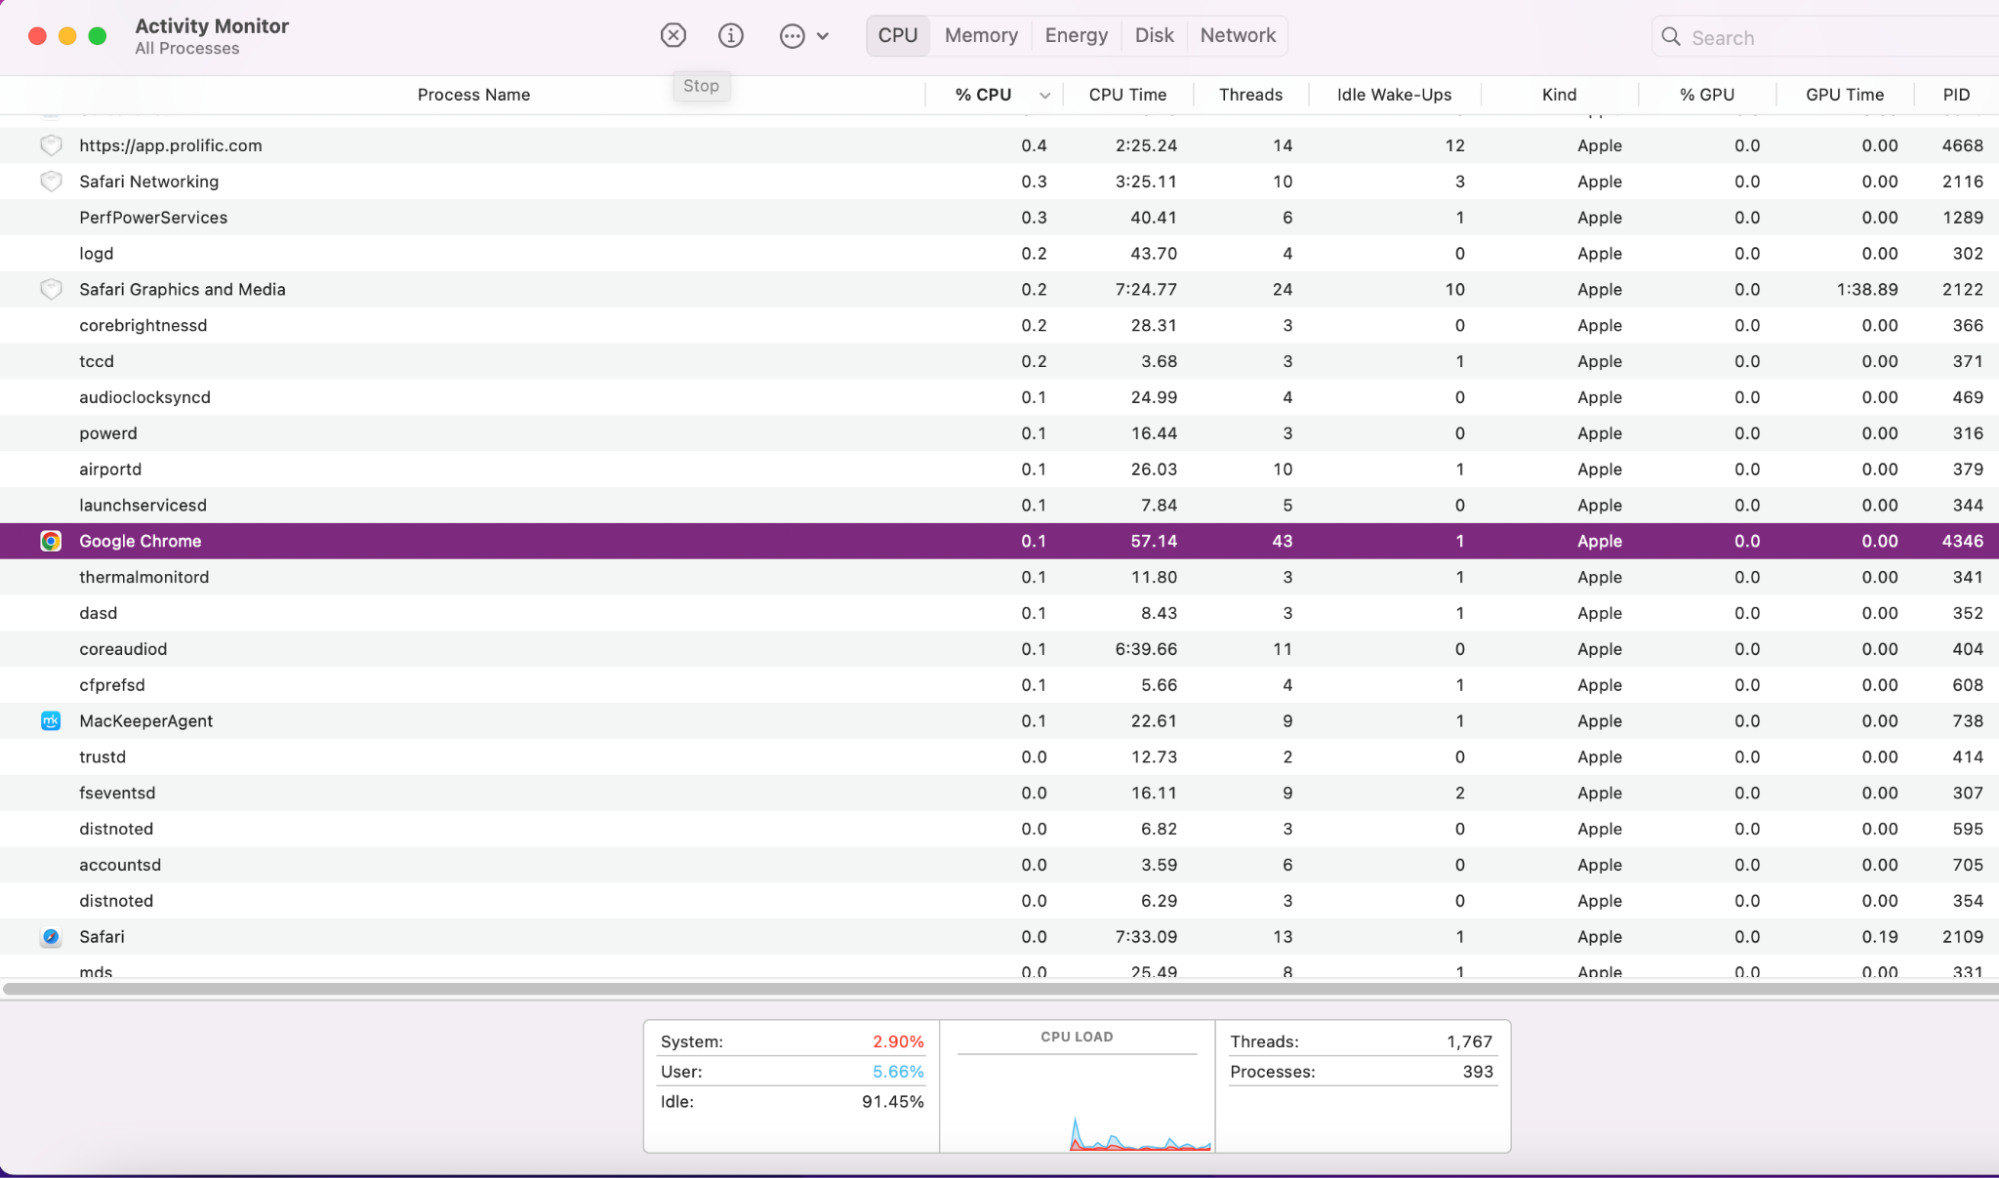Screen dimensions: 1999x1179
Task: Sort by PID column header
Action: tap(1956, 94)
